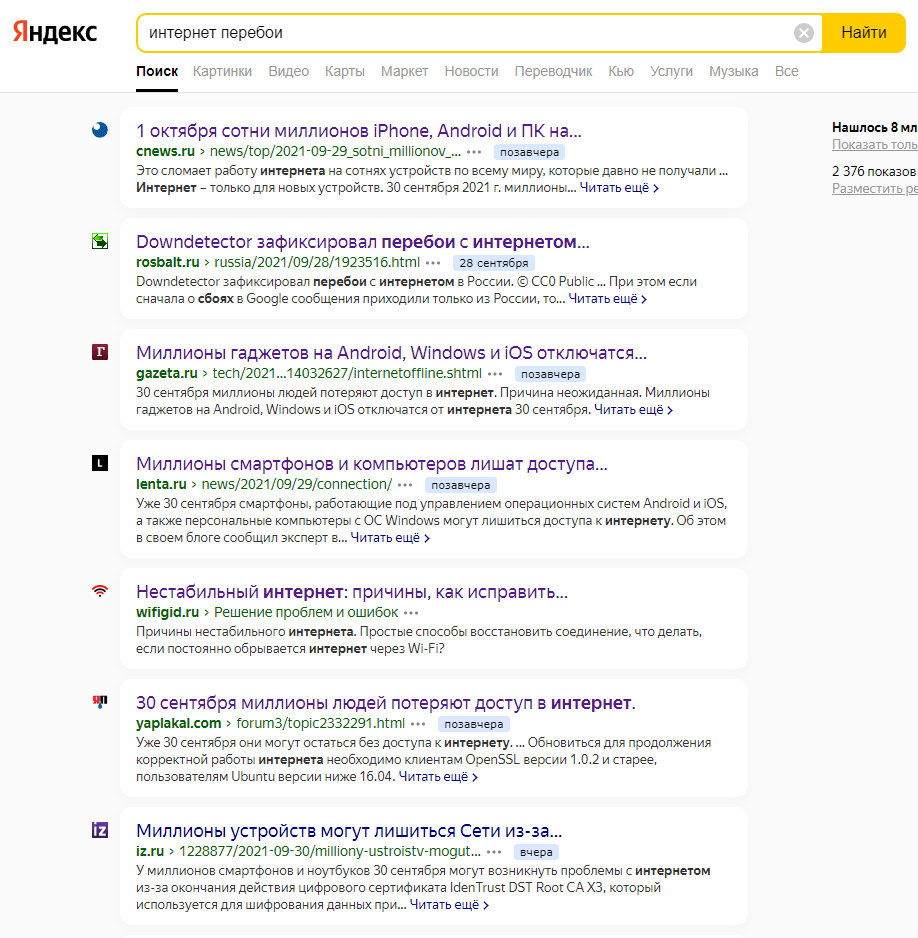Open the forum3/topic2332291.html path link
918x938 pixels.
click(321, 724)
